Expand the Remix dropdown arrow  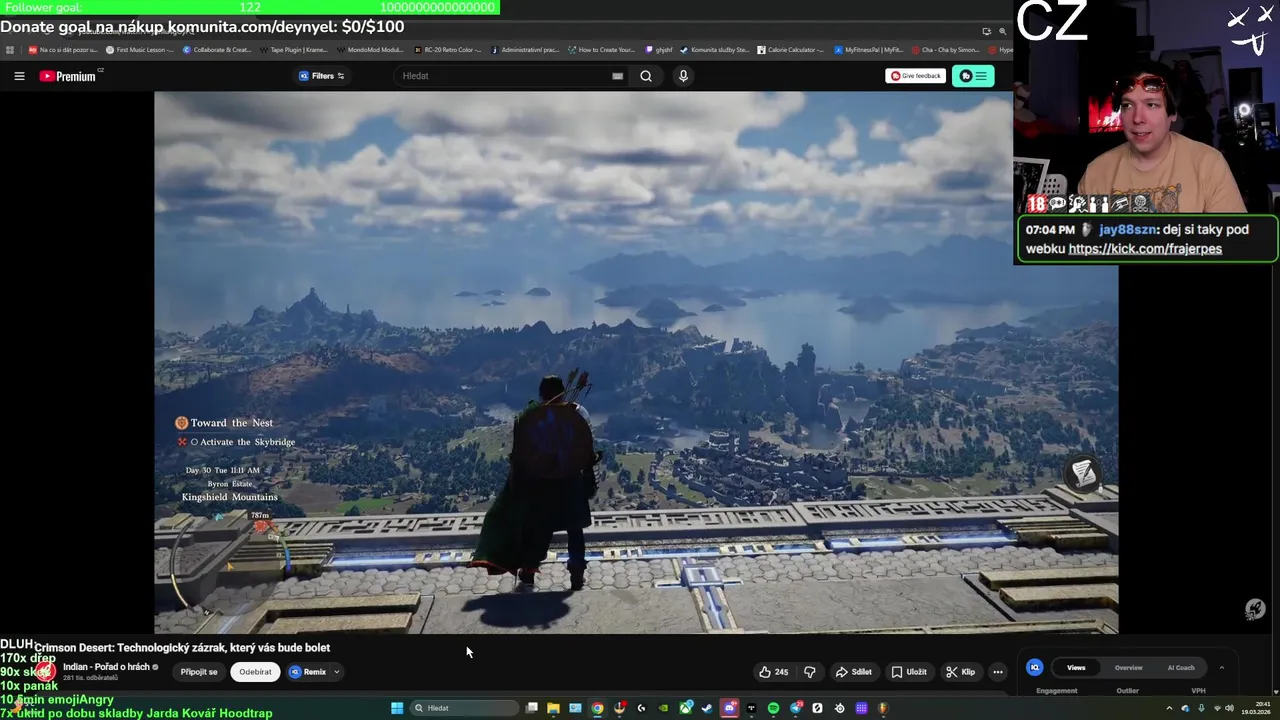(x=337, y=672)
